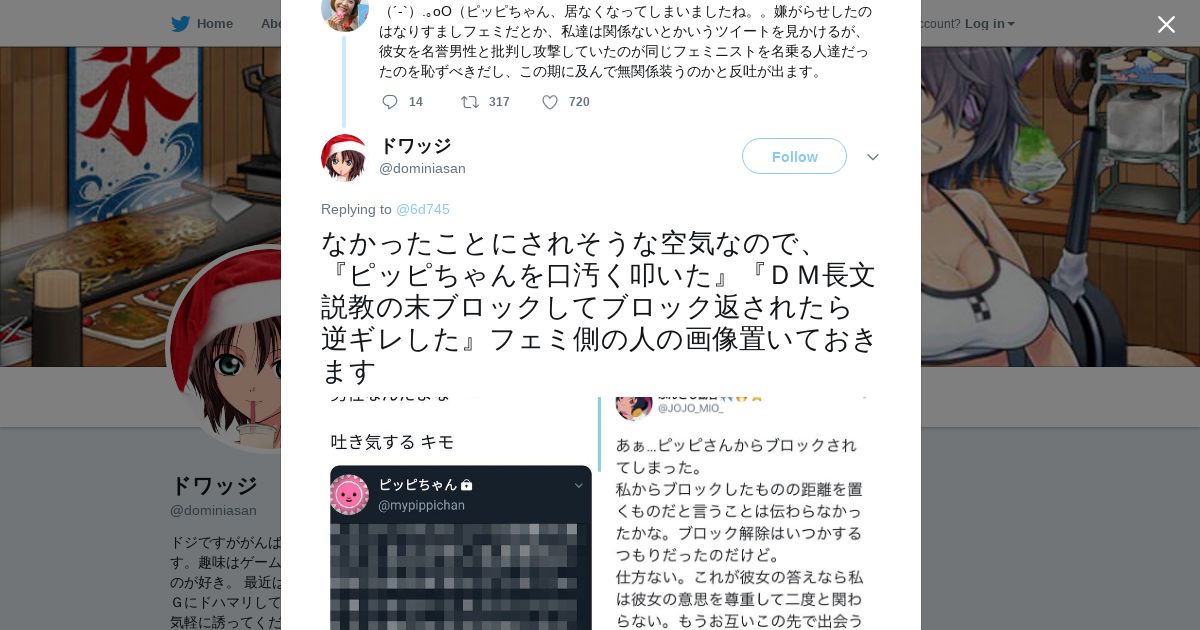Open the Log in dropdown
Viewport: 1200px width, 630px height.
point(990,23)
